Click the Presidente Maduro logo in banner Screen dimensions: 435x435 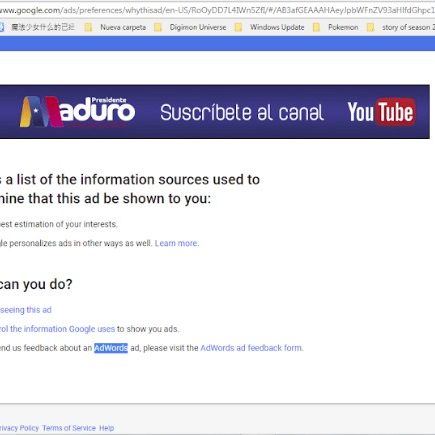[x=78, y=112]
